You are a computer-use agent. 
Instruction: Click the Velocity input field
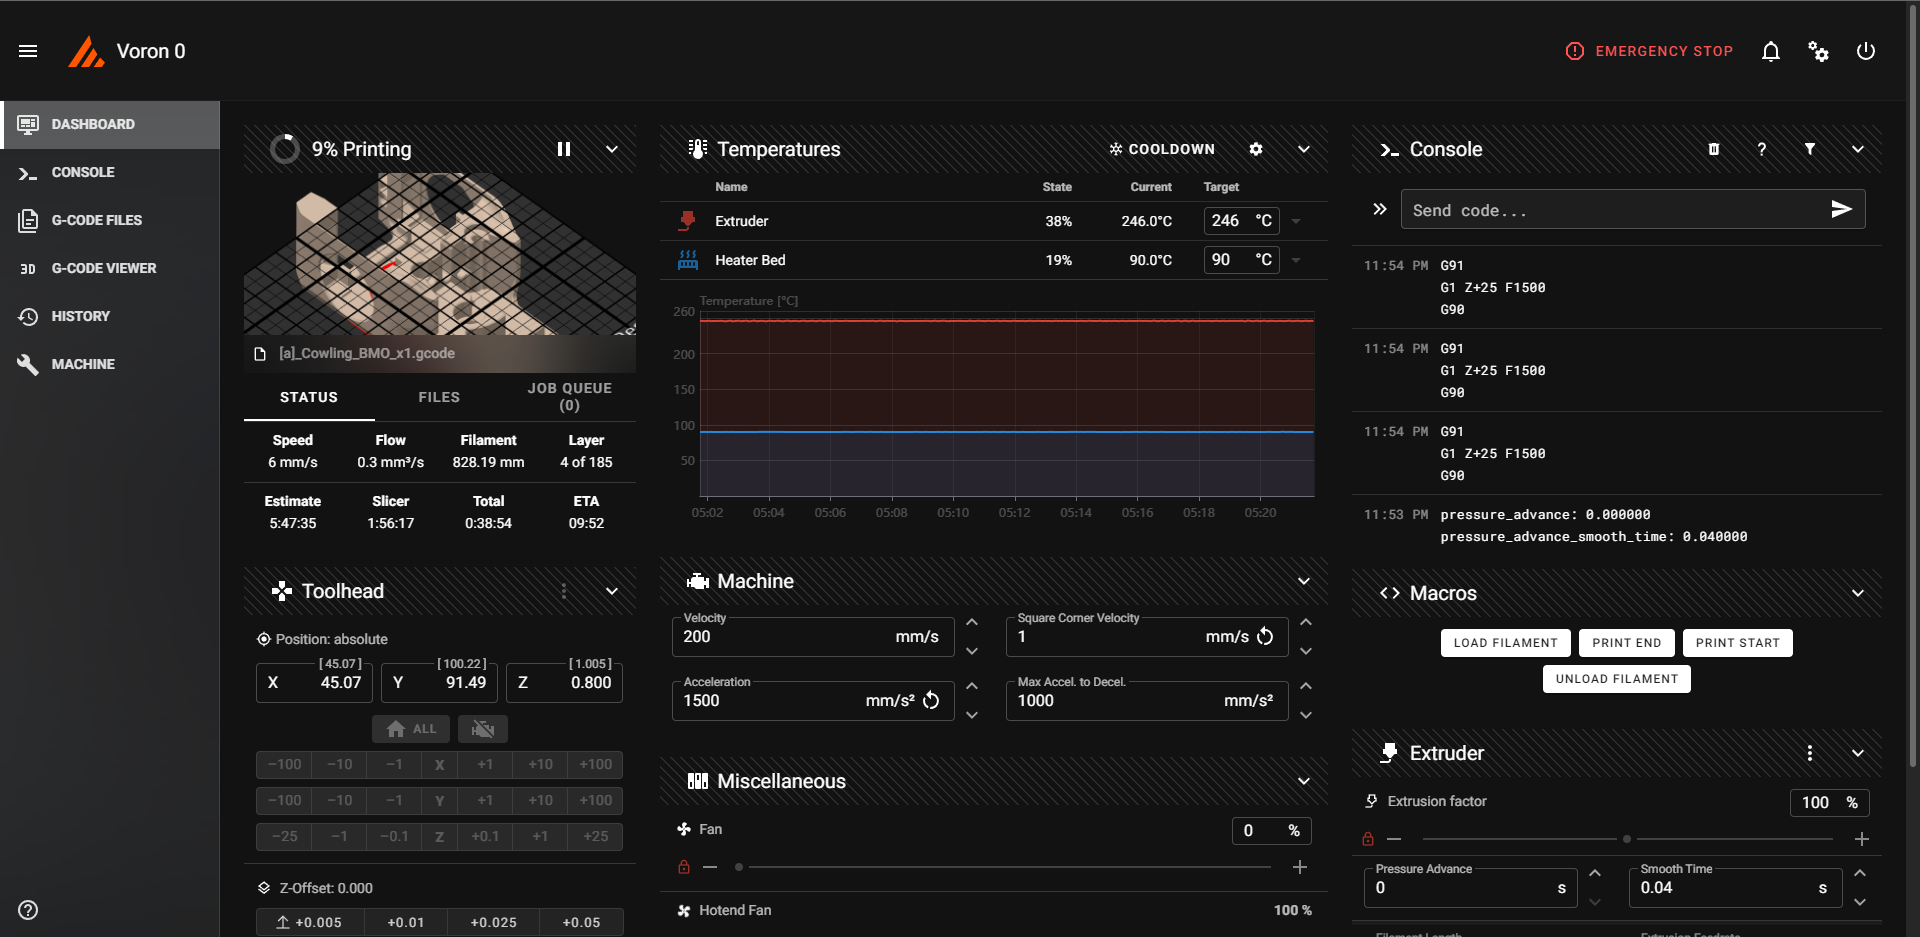tap(780, 637)
